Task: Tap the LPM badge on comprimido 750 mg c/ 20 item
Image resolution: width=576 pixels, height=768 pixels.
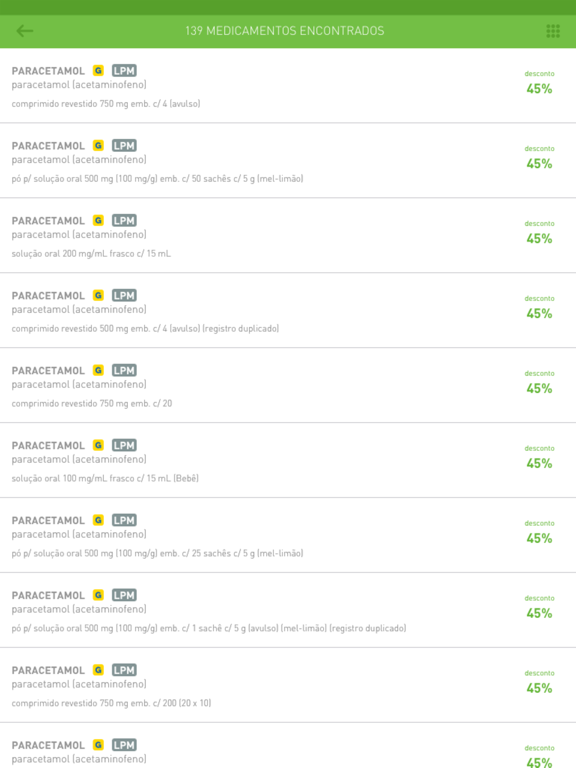Action: coord(124,370)
